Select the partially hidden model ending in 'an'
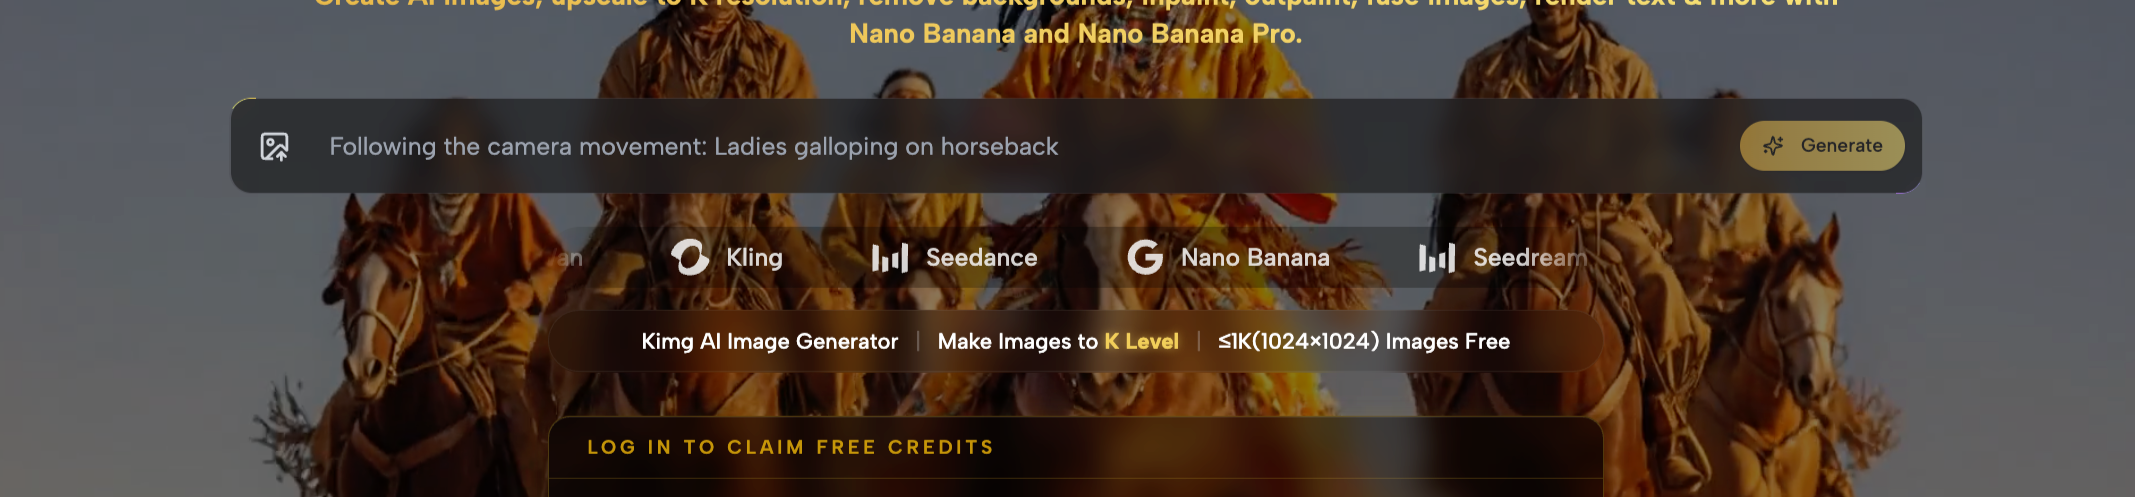This screenshot has width=2135, height=497. click(569, 258)
